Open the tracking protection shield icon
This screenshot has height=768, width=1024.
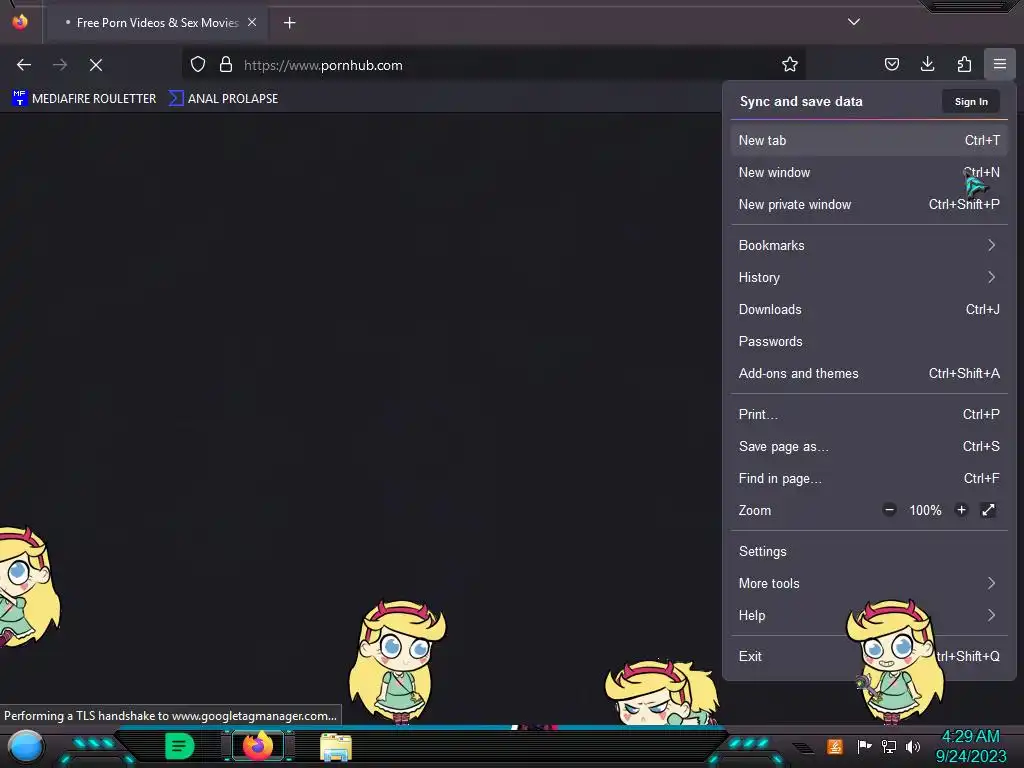coord(198,65)
